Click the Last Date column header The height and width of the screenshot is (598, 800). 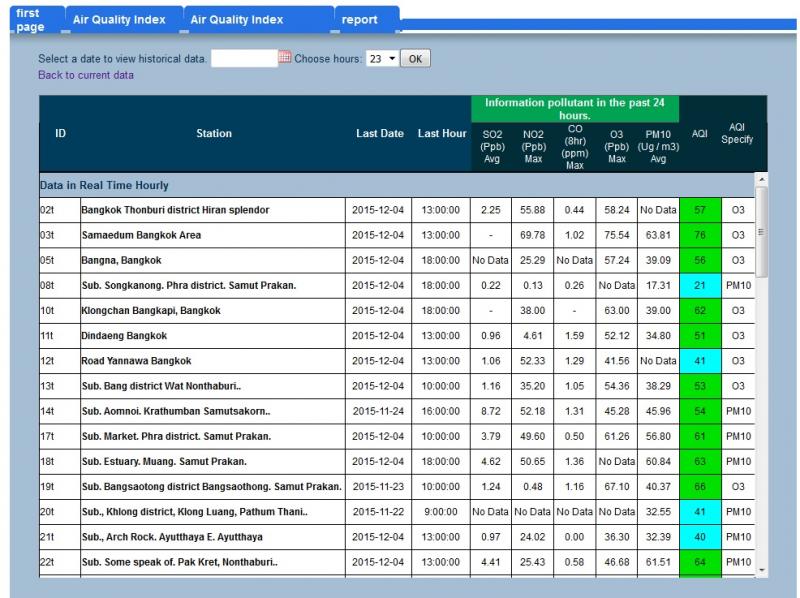click(x=380, y=133)
